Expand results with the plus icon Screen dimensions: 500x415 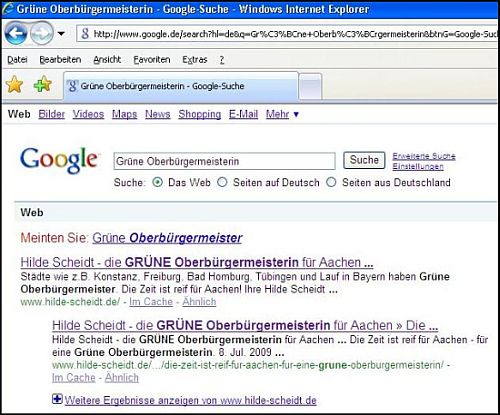pyautogui.click(x=57, y=399)
